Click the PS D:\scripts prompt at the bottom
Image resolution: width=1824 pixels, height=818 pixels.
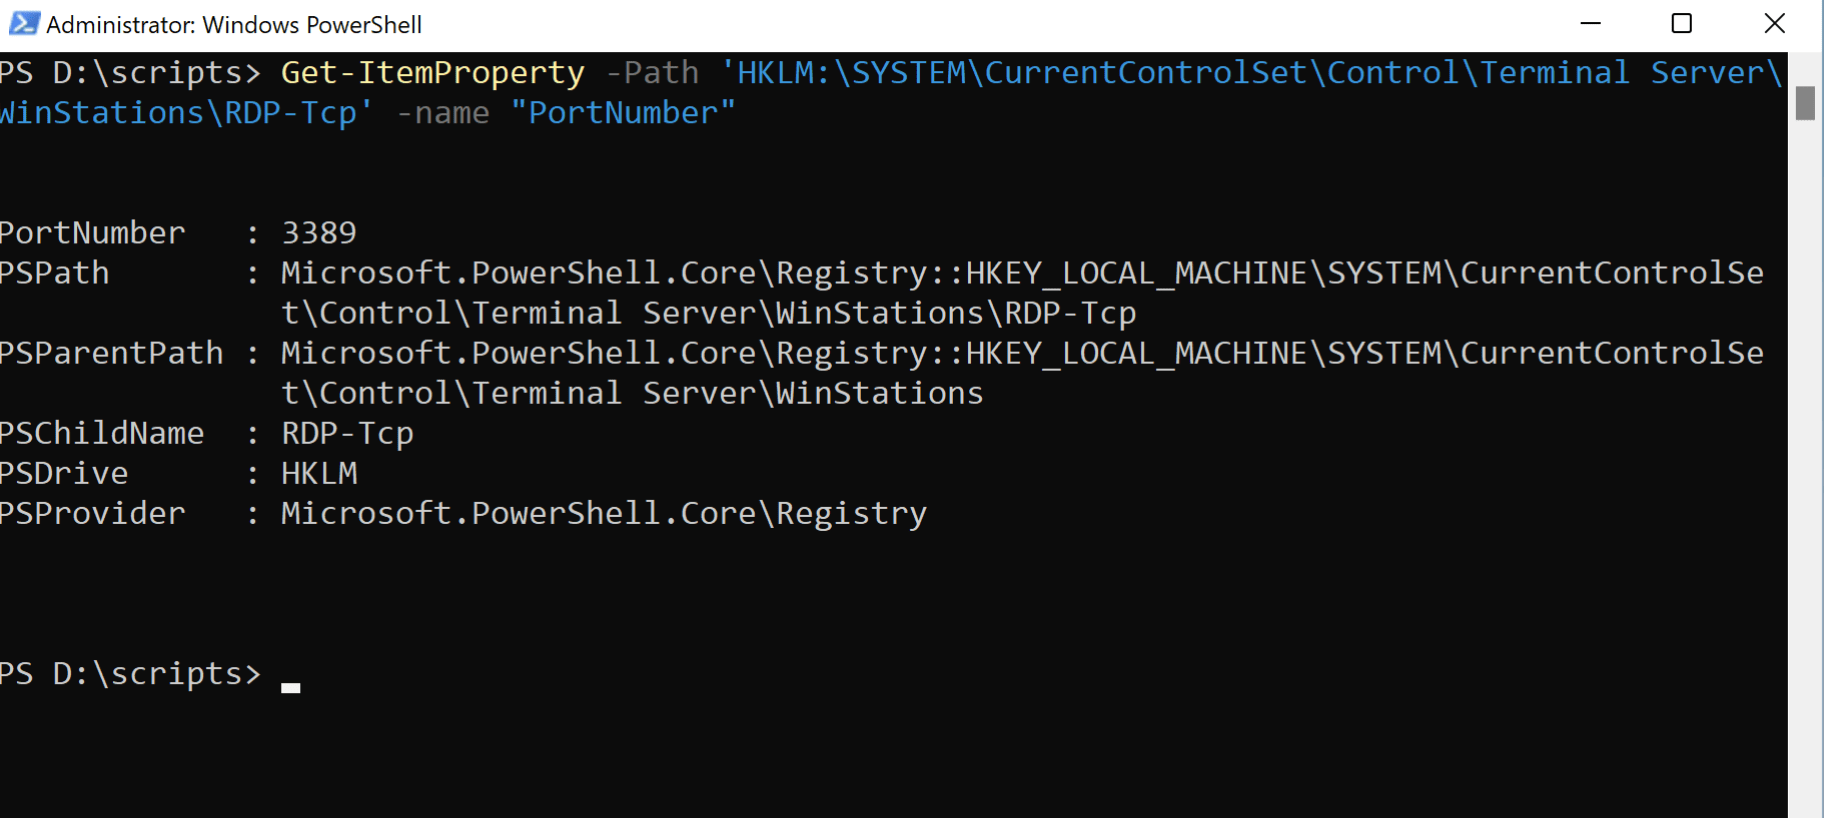point(130,673)
